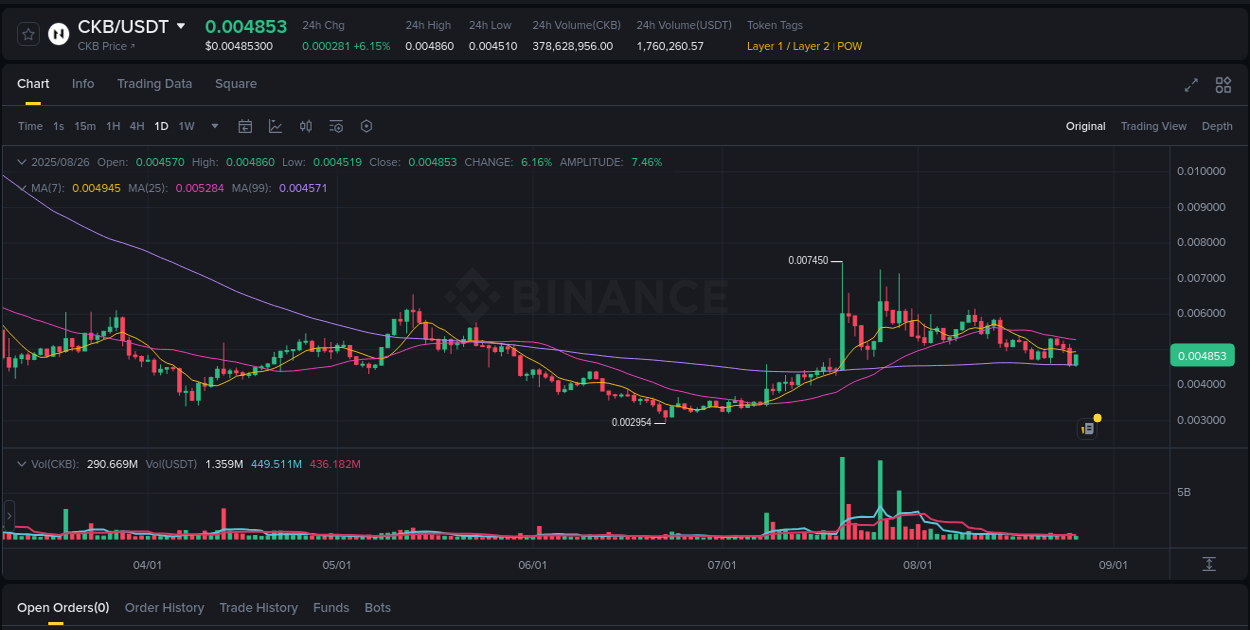Expand the chart to fullscreen
Screen dimensions: 1250x630
(1191, 86)
